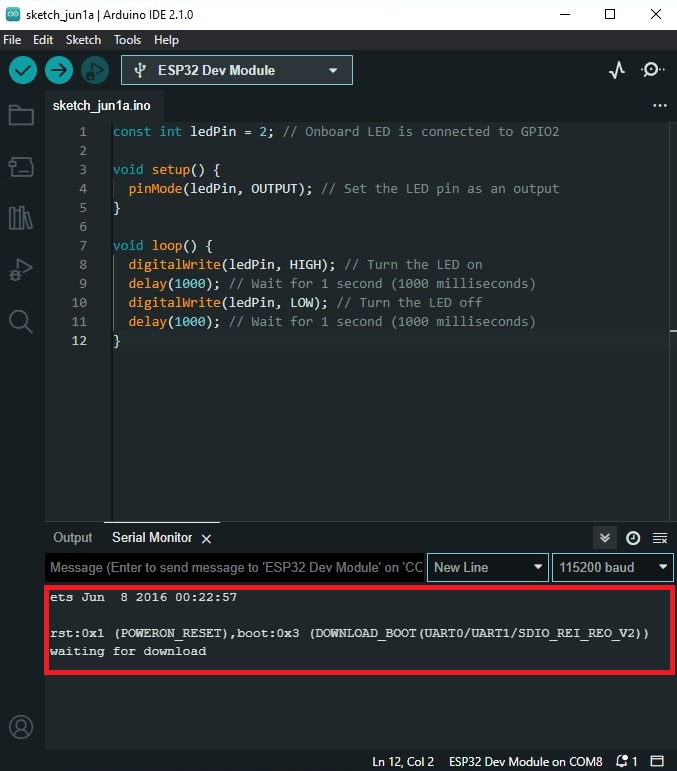677x771 pixels.
Task: Minimize the Arduino IDE window
Action: (x=565, y=14)
